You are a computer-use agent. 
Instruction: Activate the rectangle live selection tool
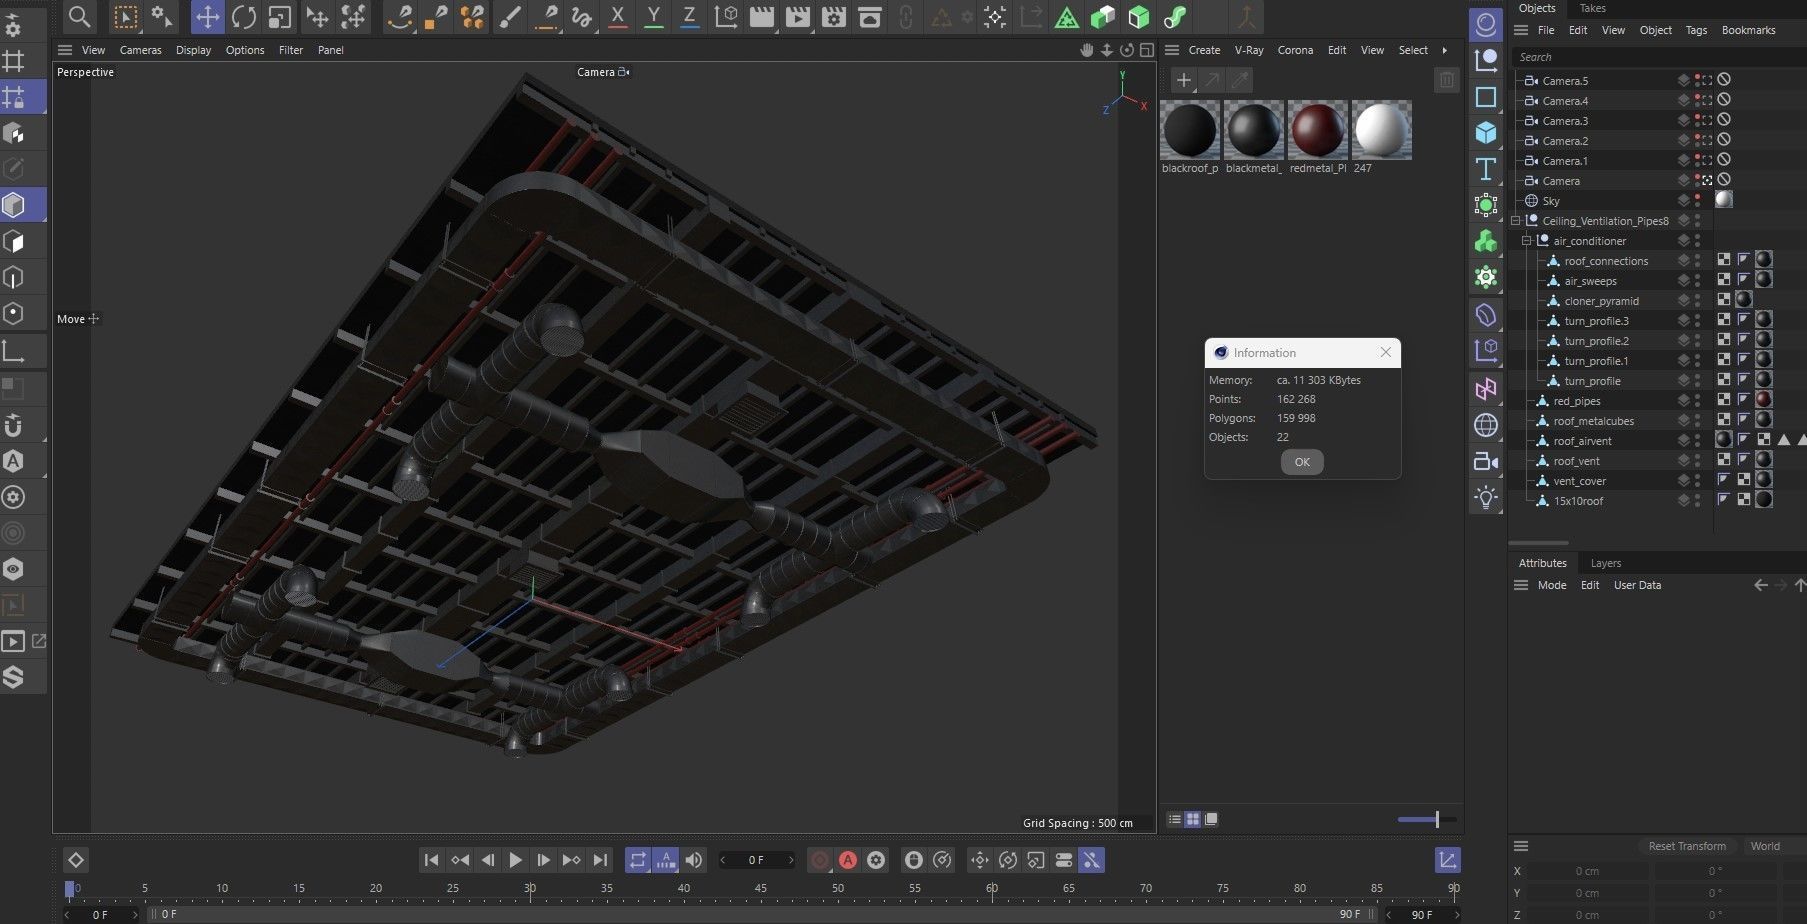click(125, 17)
